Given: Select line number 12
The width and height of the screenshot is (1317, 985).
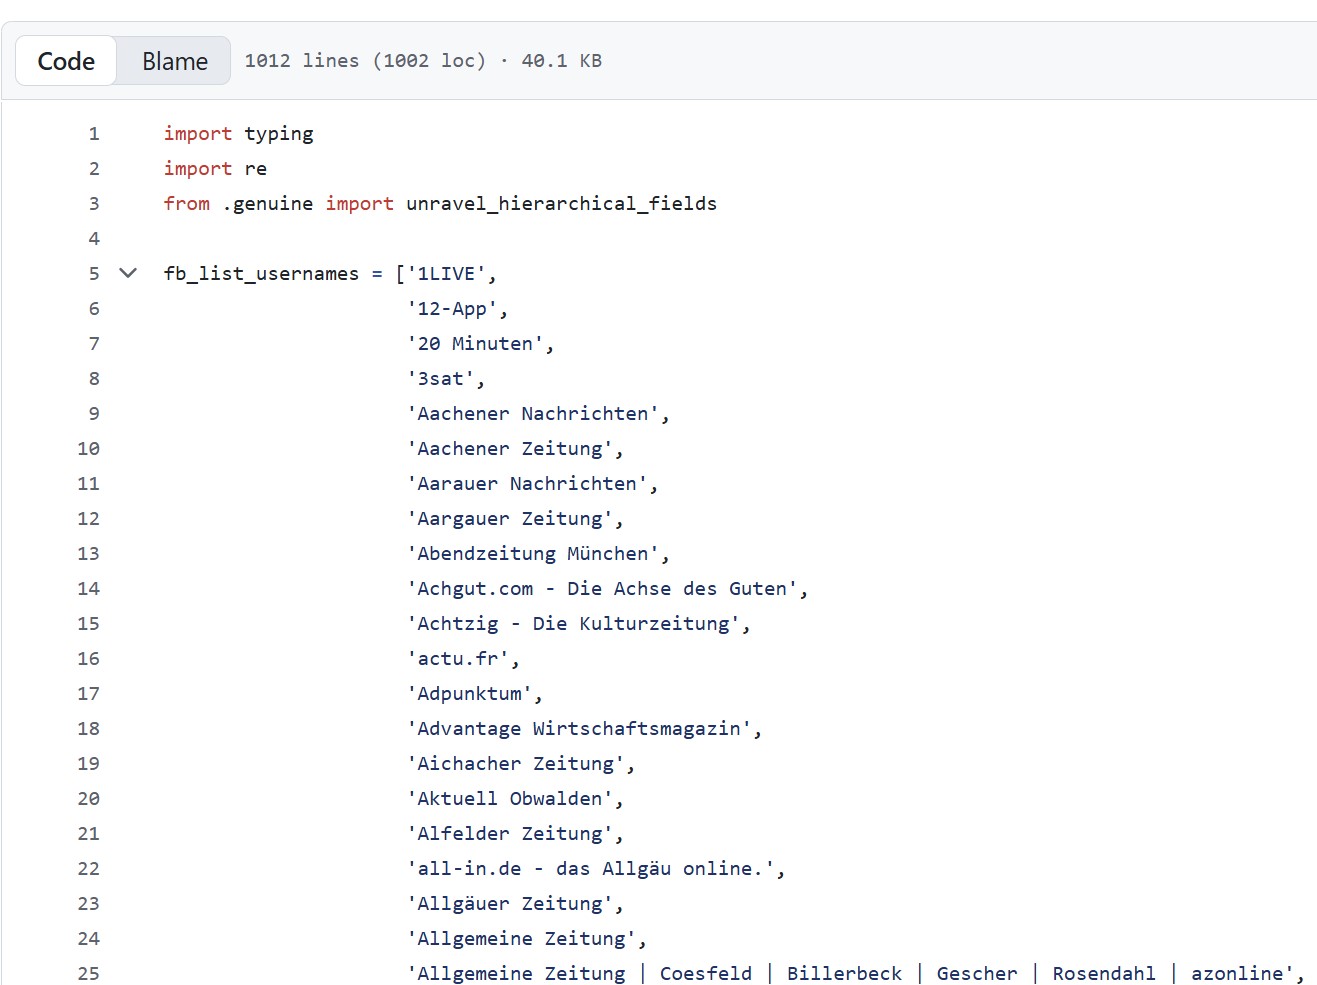Looking at the screenshot, I should pos(89,519).
